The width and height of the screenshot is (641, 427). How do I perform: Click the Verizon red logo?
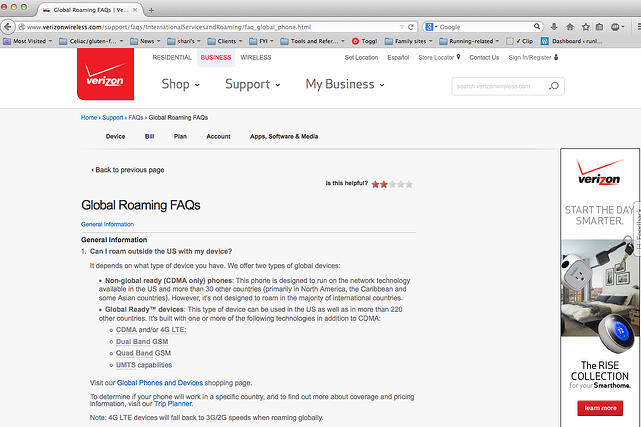[105, 74]
